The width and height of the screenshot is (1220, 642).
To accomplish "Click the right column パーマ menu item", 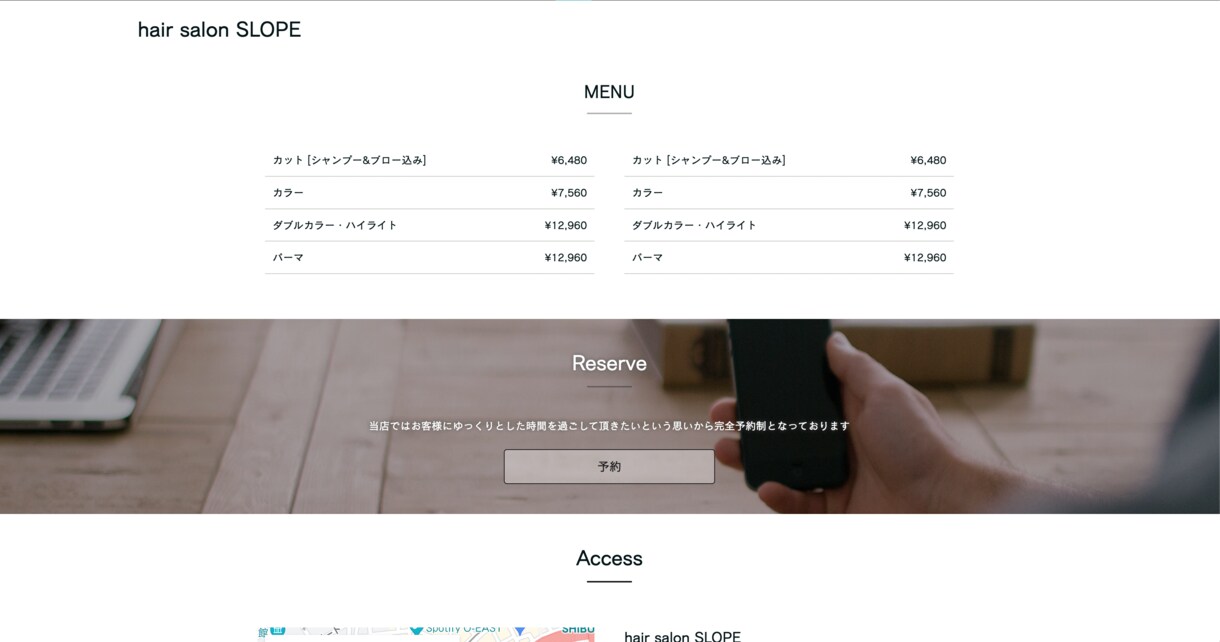I will (789, 257).
